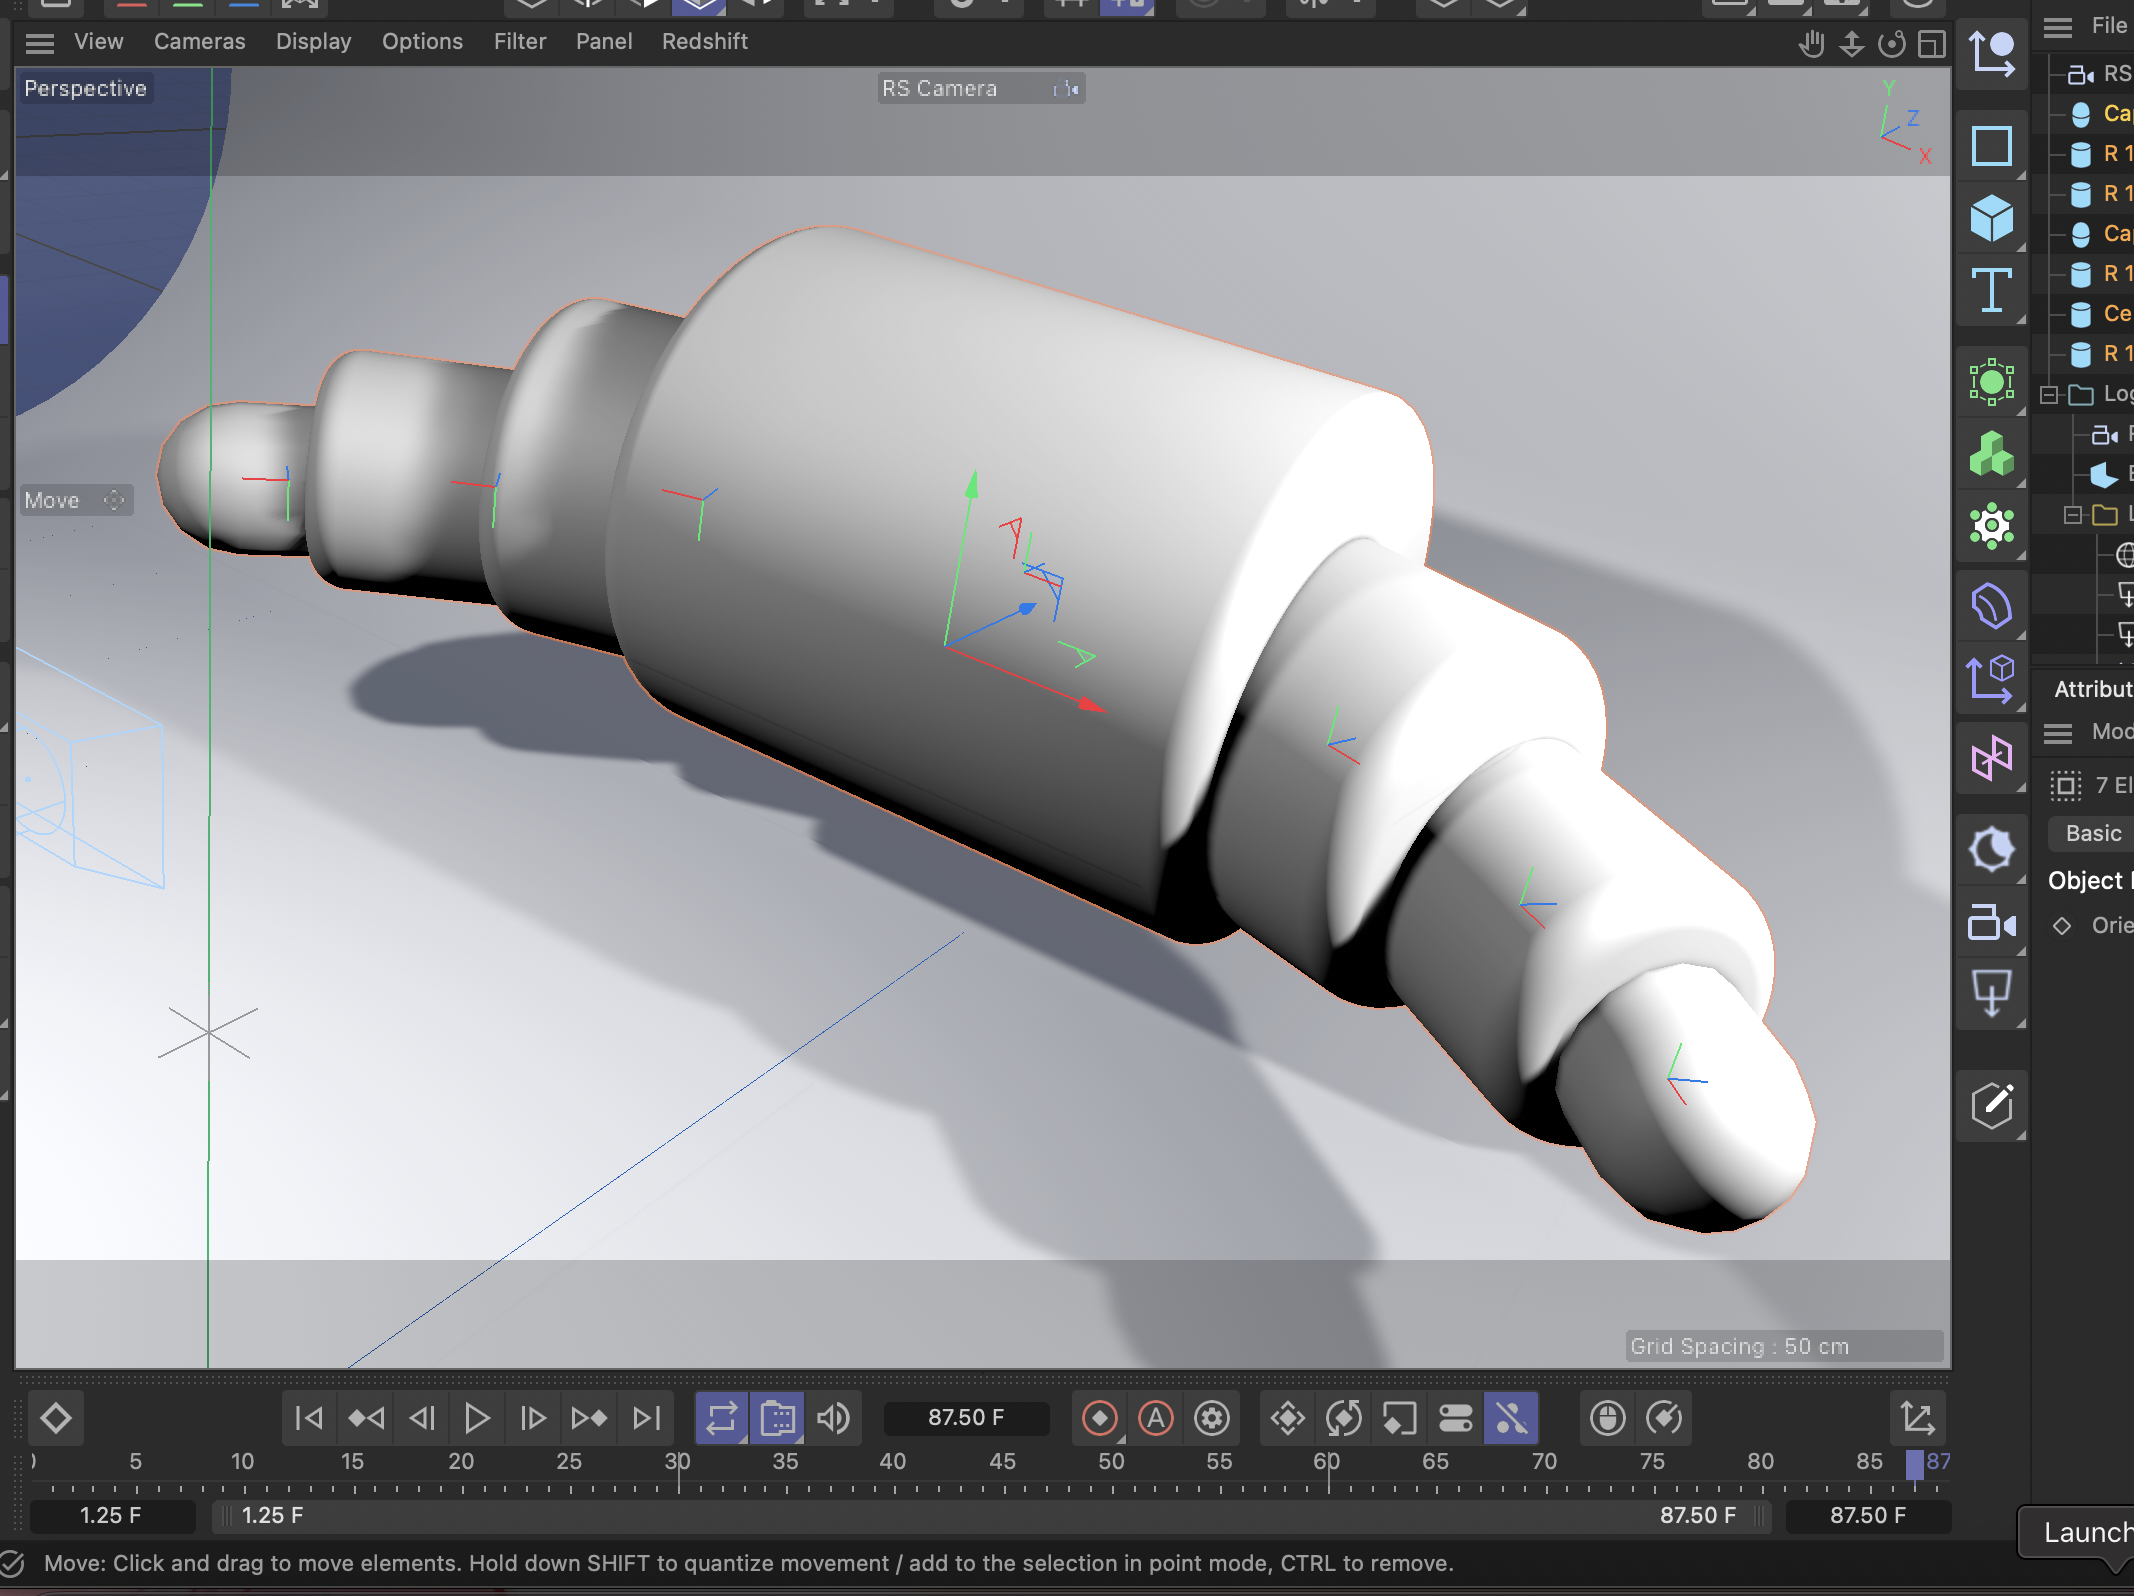Click the Launch button
The height and width of the screenshot is (1596, 2134).
click(x=2084, y=1533)
